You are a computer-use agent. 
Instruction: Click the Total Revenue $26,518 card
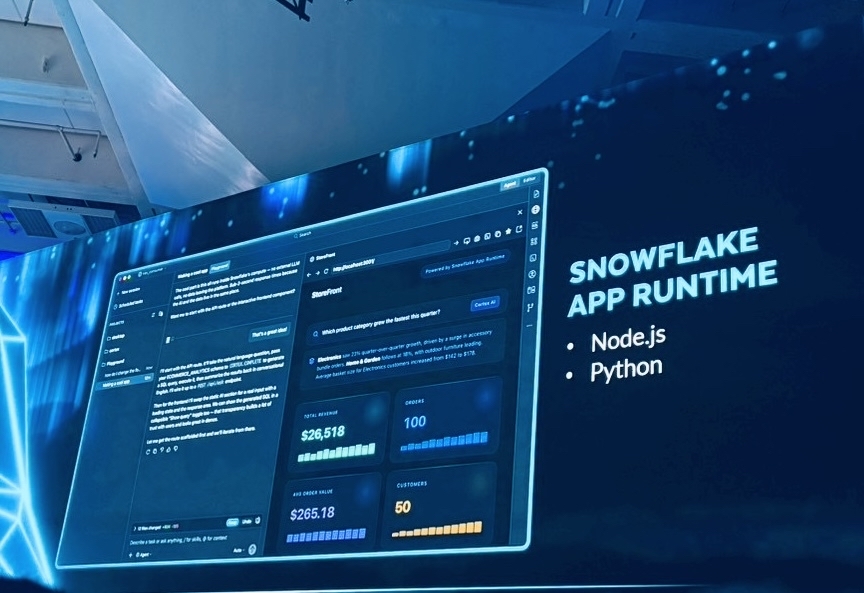(338, 434)
